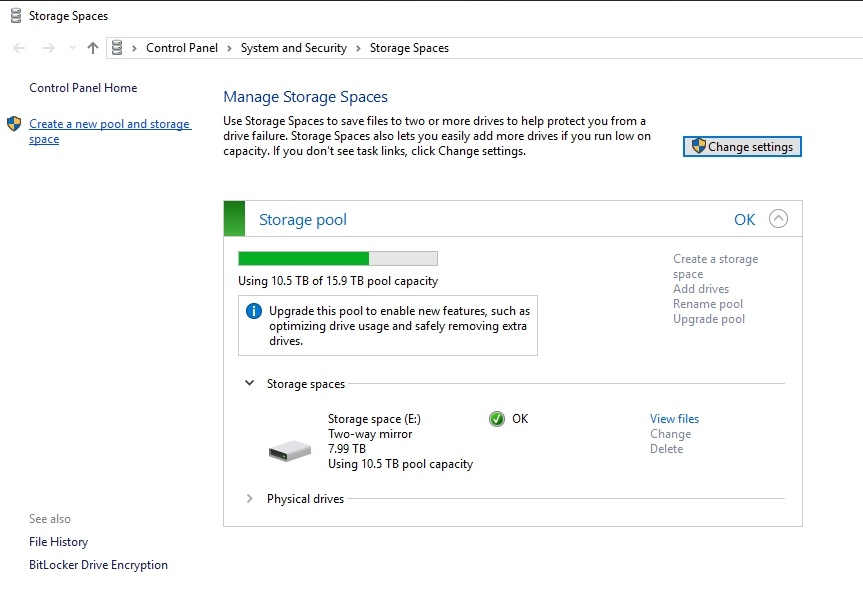
Task: Click the Two-way mirror text
Action: [370, 434]
